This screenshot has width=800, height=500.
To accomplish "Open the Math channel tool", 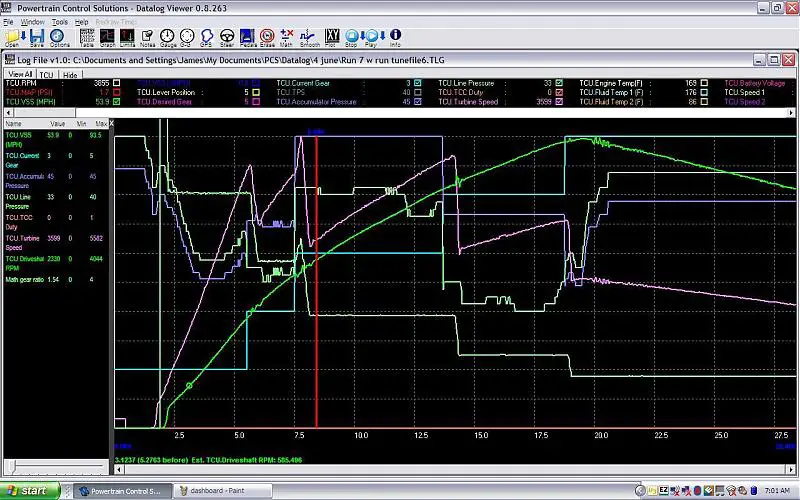I will 287,37.
